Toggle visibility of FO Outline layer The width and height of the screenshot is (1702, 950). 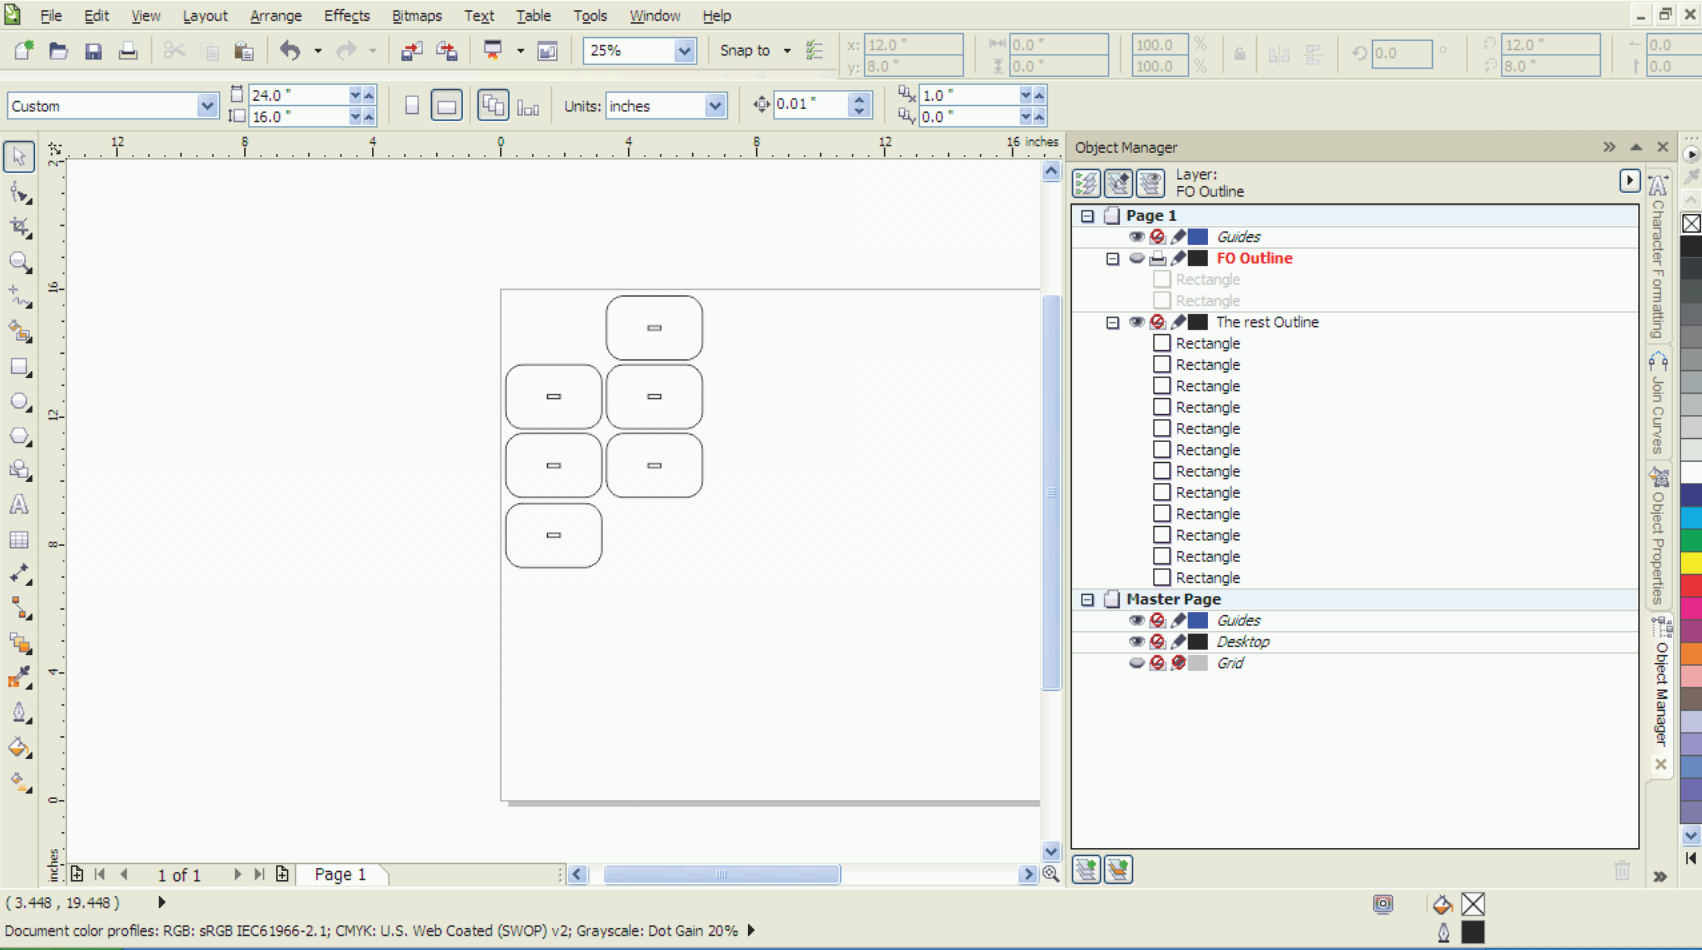(1136, 258)
